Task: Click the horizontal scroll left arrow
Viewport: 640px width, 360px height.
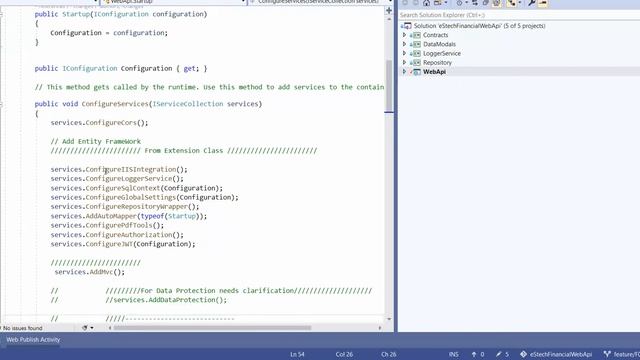Action: pyautogui.click(x=109, y=328)
